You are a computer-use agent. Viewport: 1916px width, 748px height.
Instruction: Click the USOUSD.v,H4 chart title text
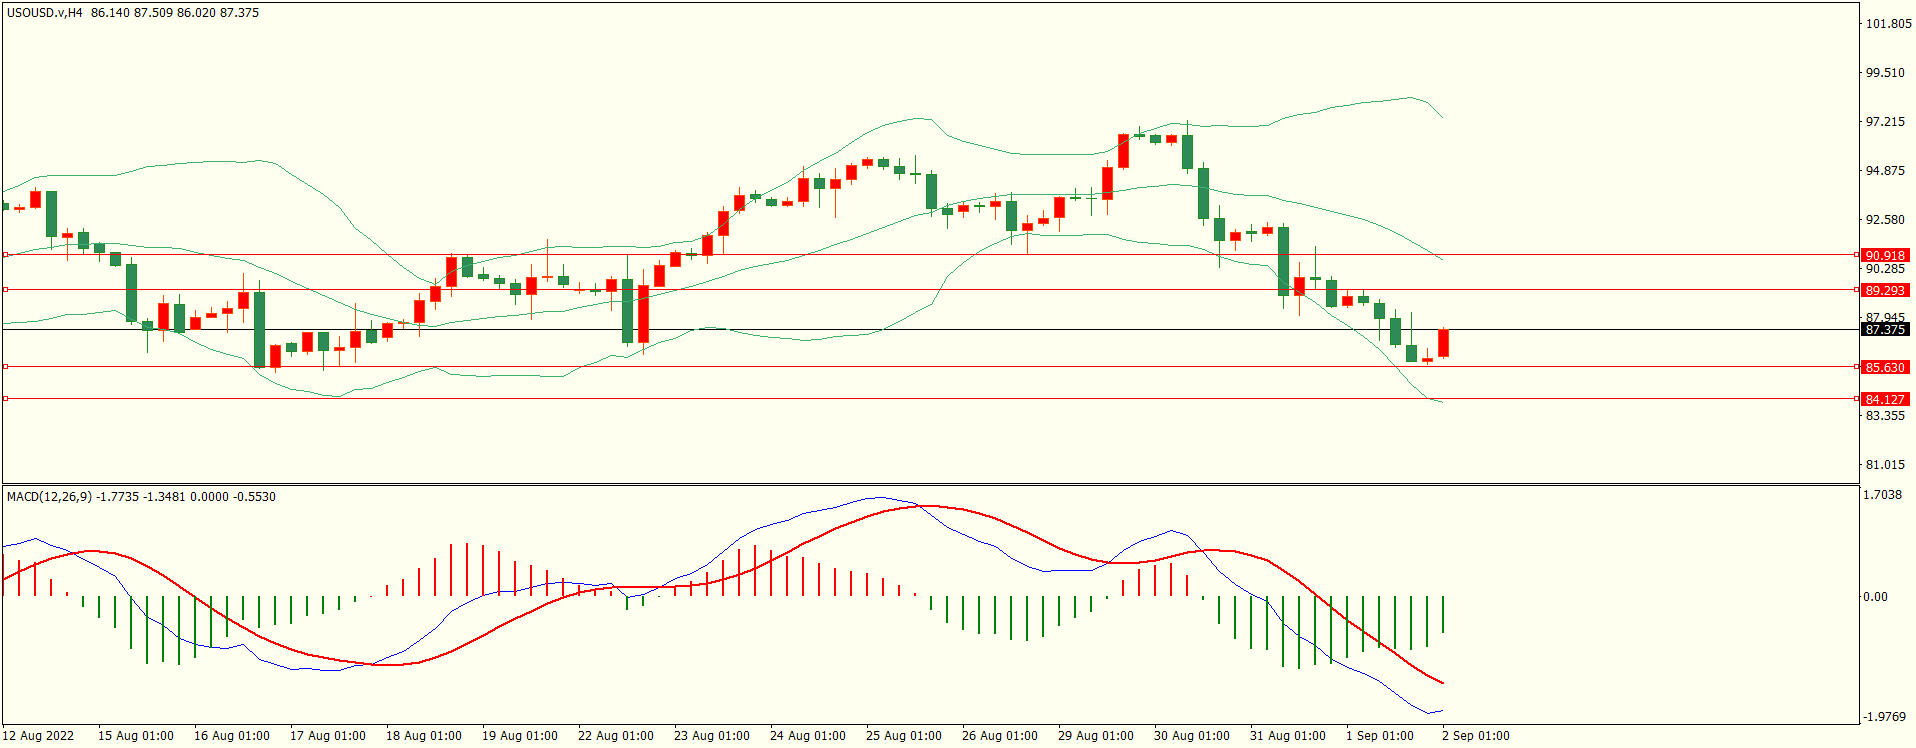45,13
